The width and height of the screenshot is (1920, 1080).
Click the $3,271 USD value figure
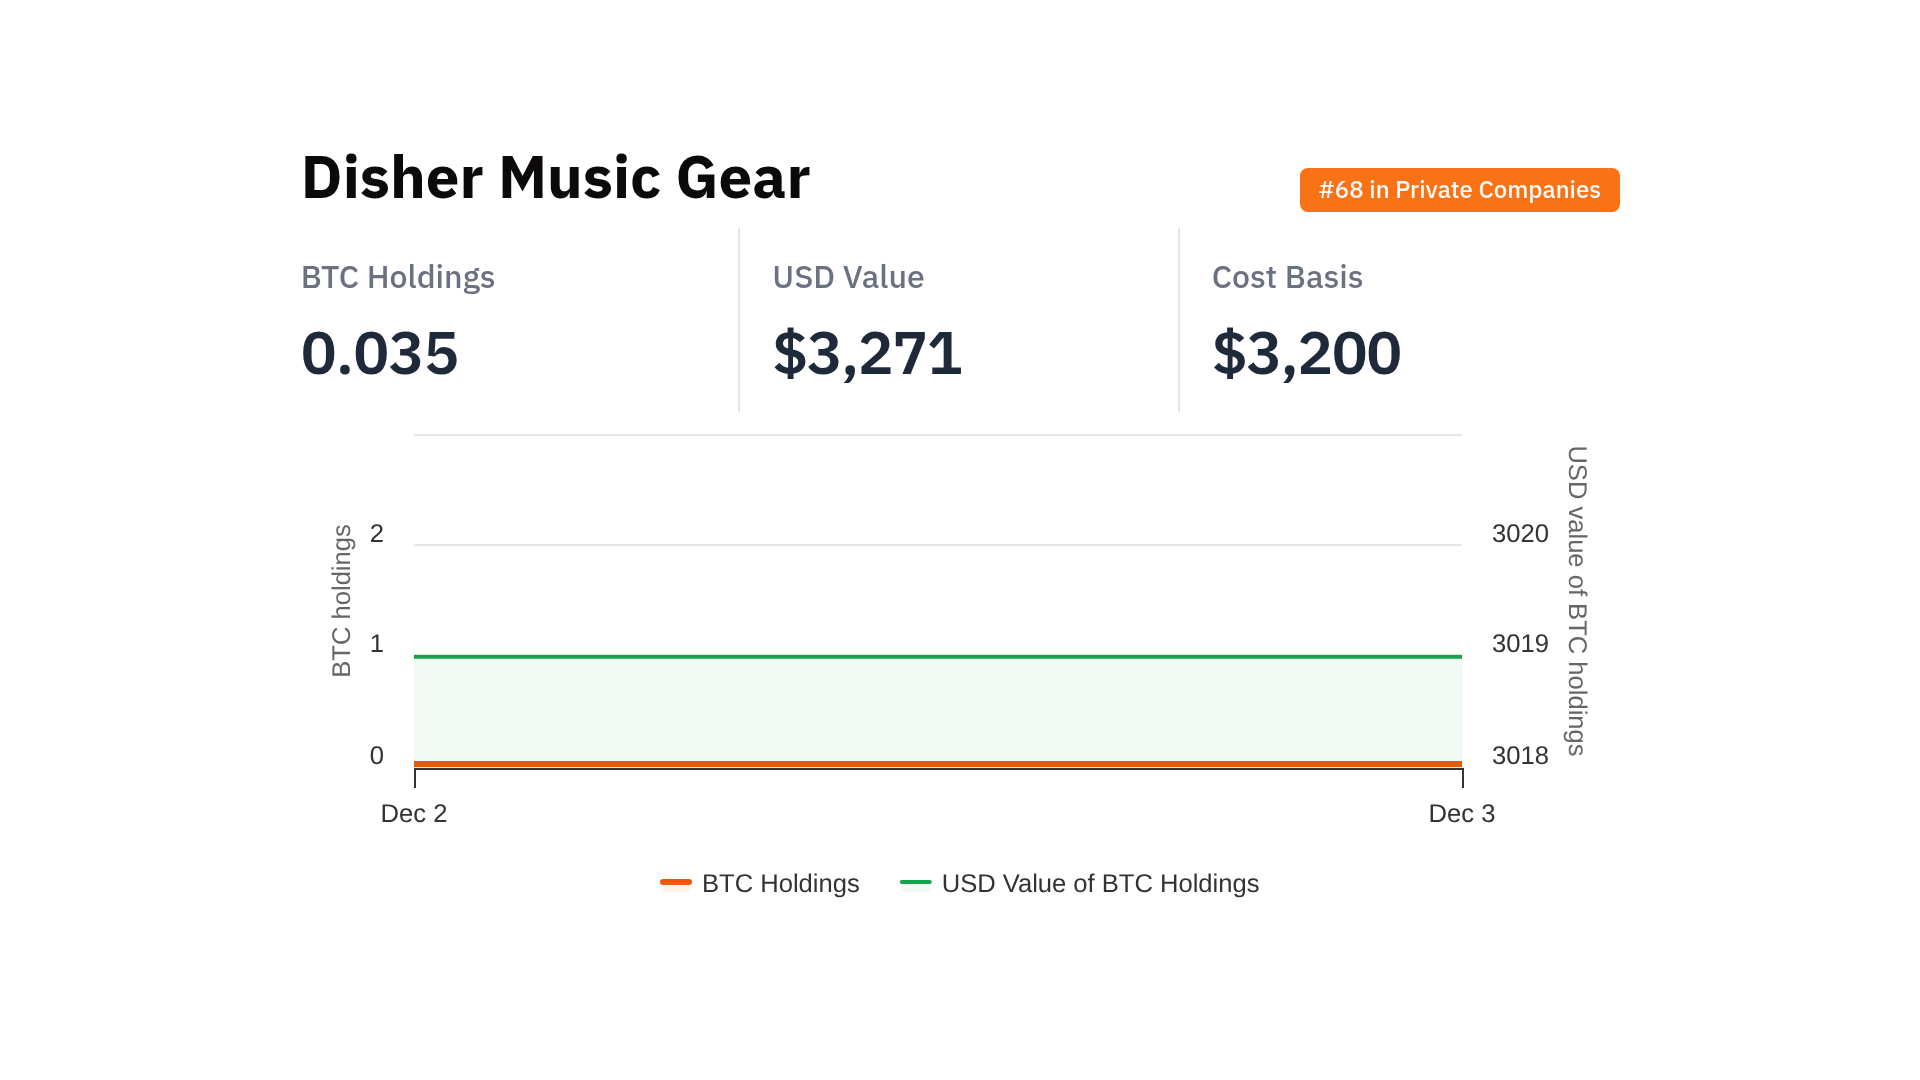(x=867, y=353)
